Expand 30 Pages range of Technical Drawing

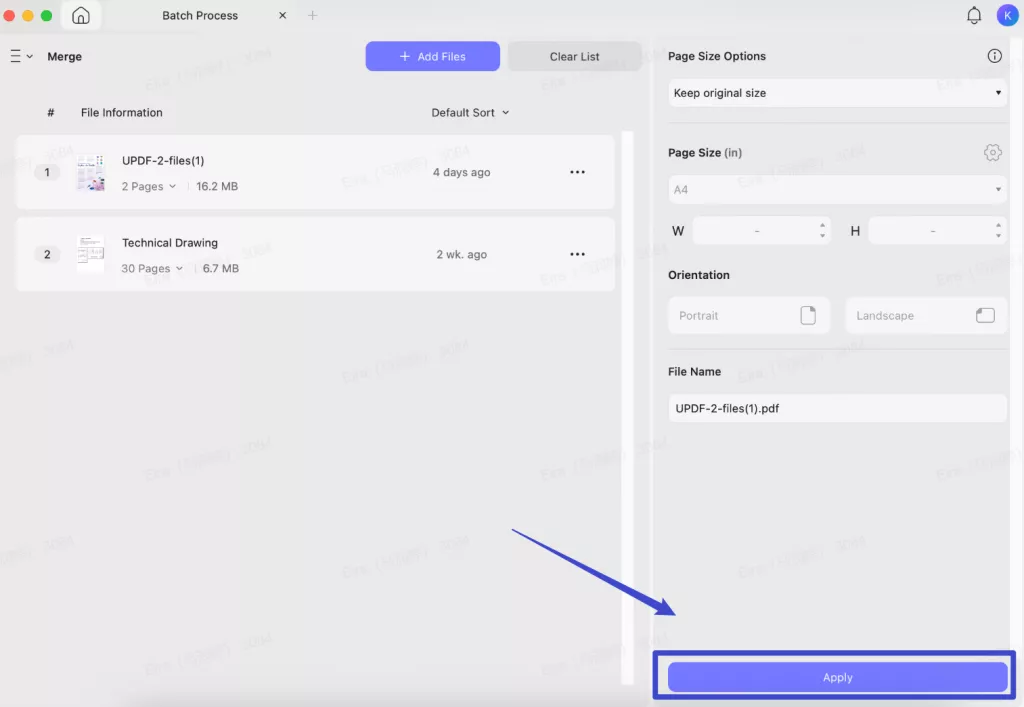point(152,268)
